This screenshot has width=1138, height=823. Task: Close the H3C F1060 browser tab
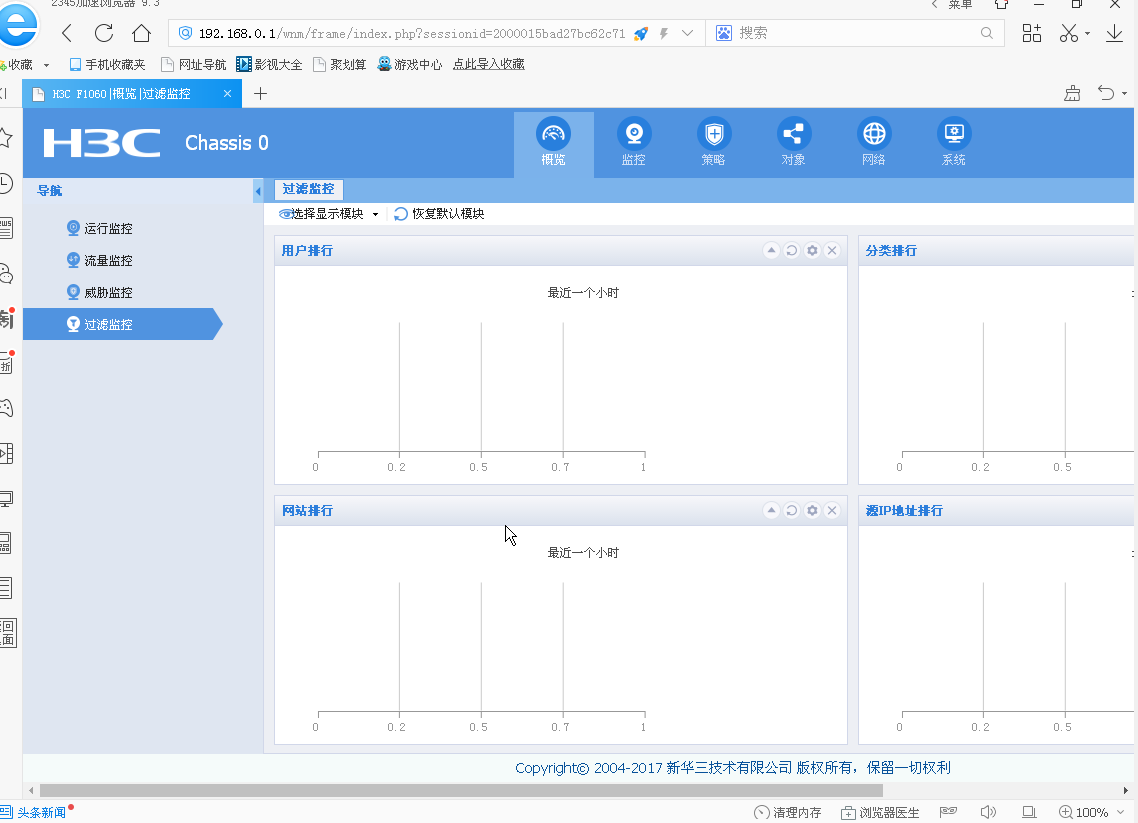[x=227, y=94]
